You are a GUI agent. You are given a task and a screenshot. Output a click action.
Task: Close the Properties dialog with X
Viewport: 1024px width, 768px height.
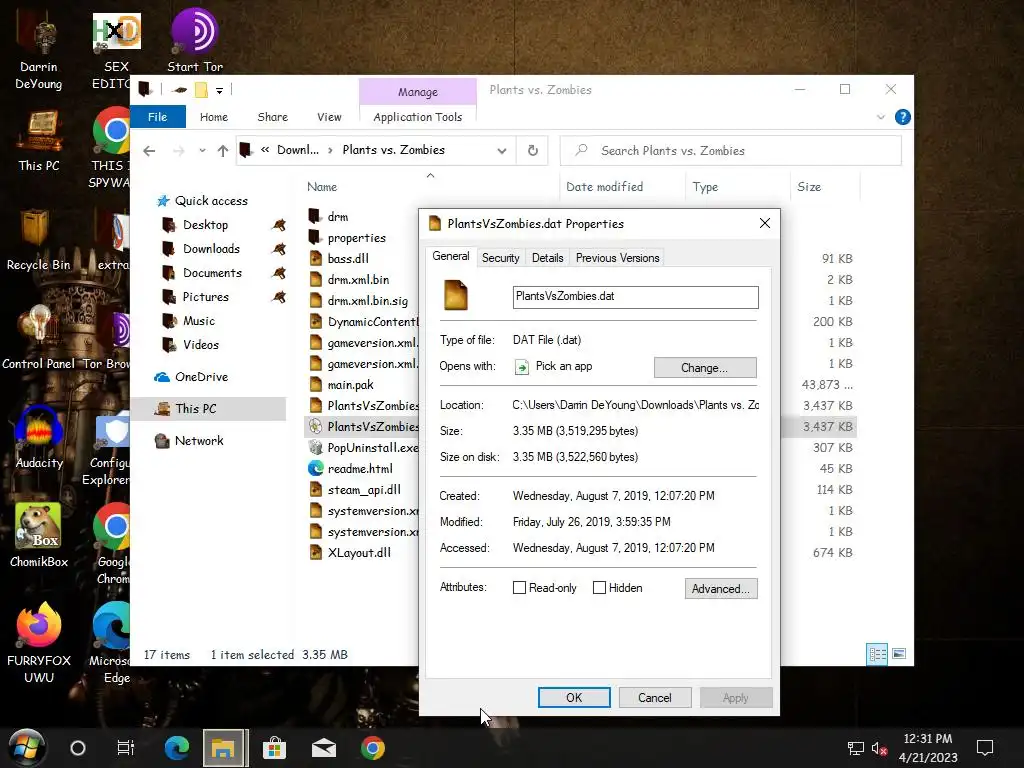[x=764, y=223]
